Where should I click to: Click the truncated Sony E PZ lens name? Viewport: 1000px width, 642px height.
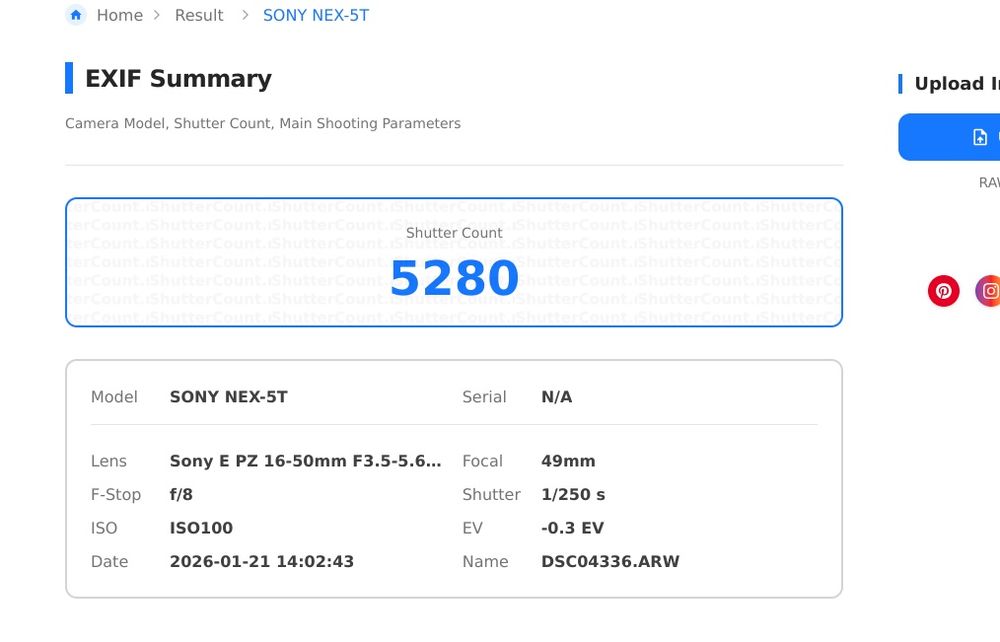pyautogui.click(x=305, y=461)
